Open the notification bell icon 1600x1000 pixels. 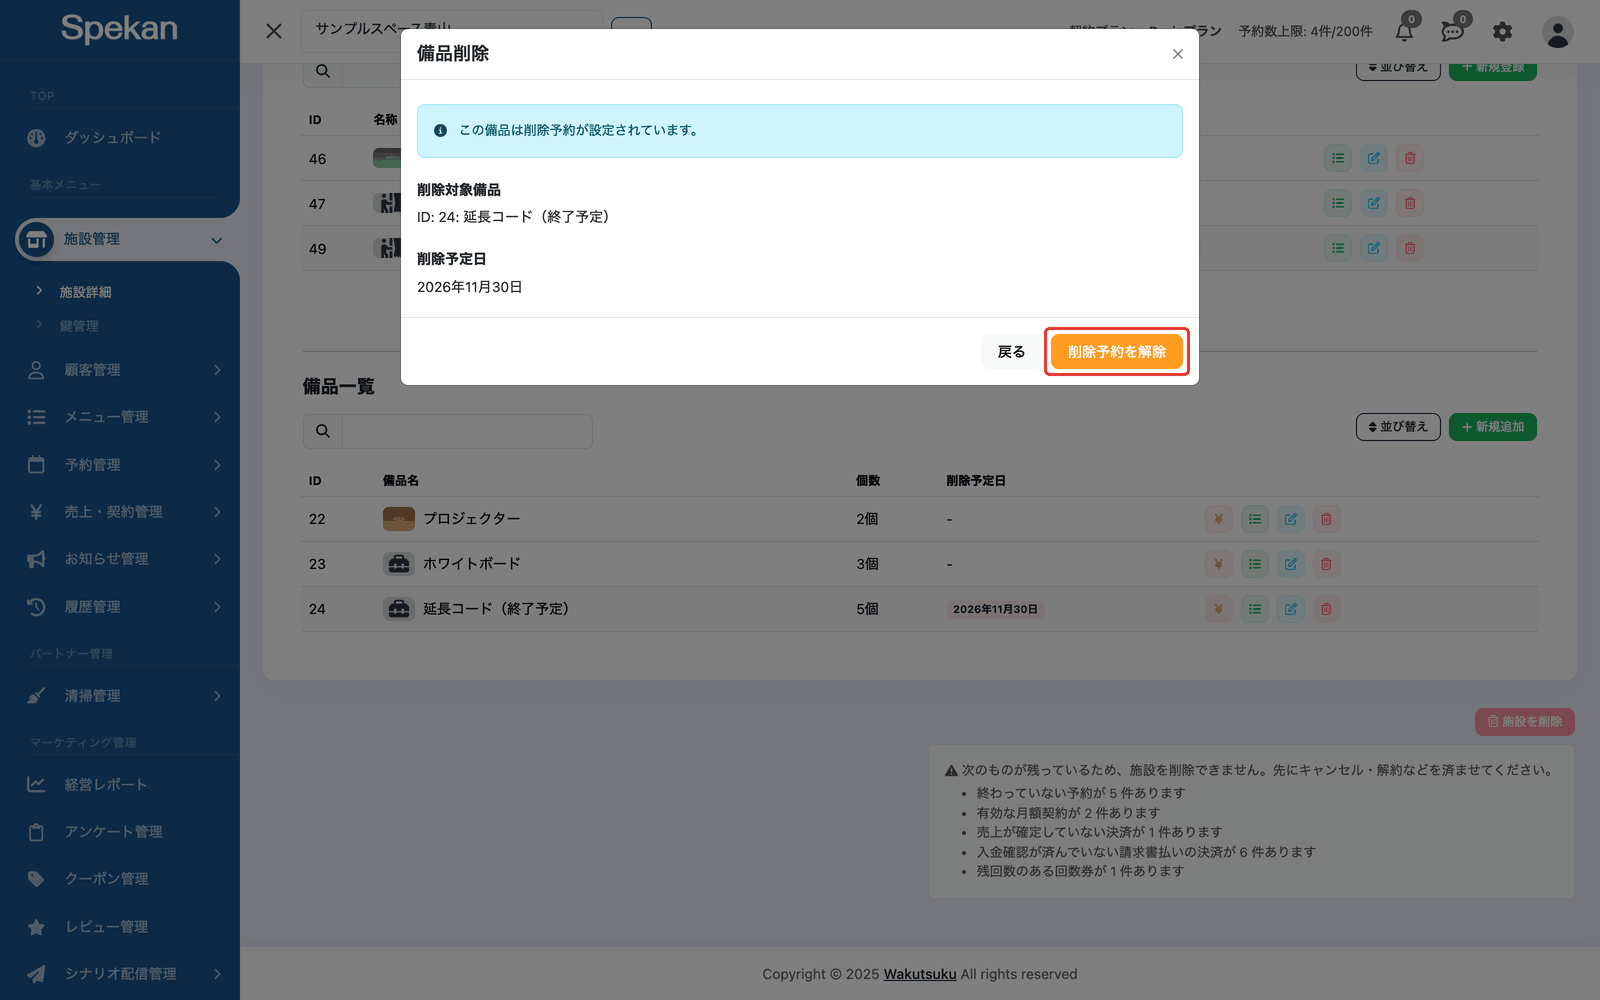tap(1404, 31)
